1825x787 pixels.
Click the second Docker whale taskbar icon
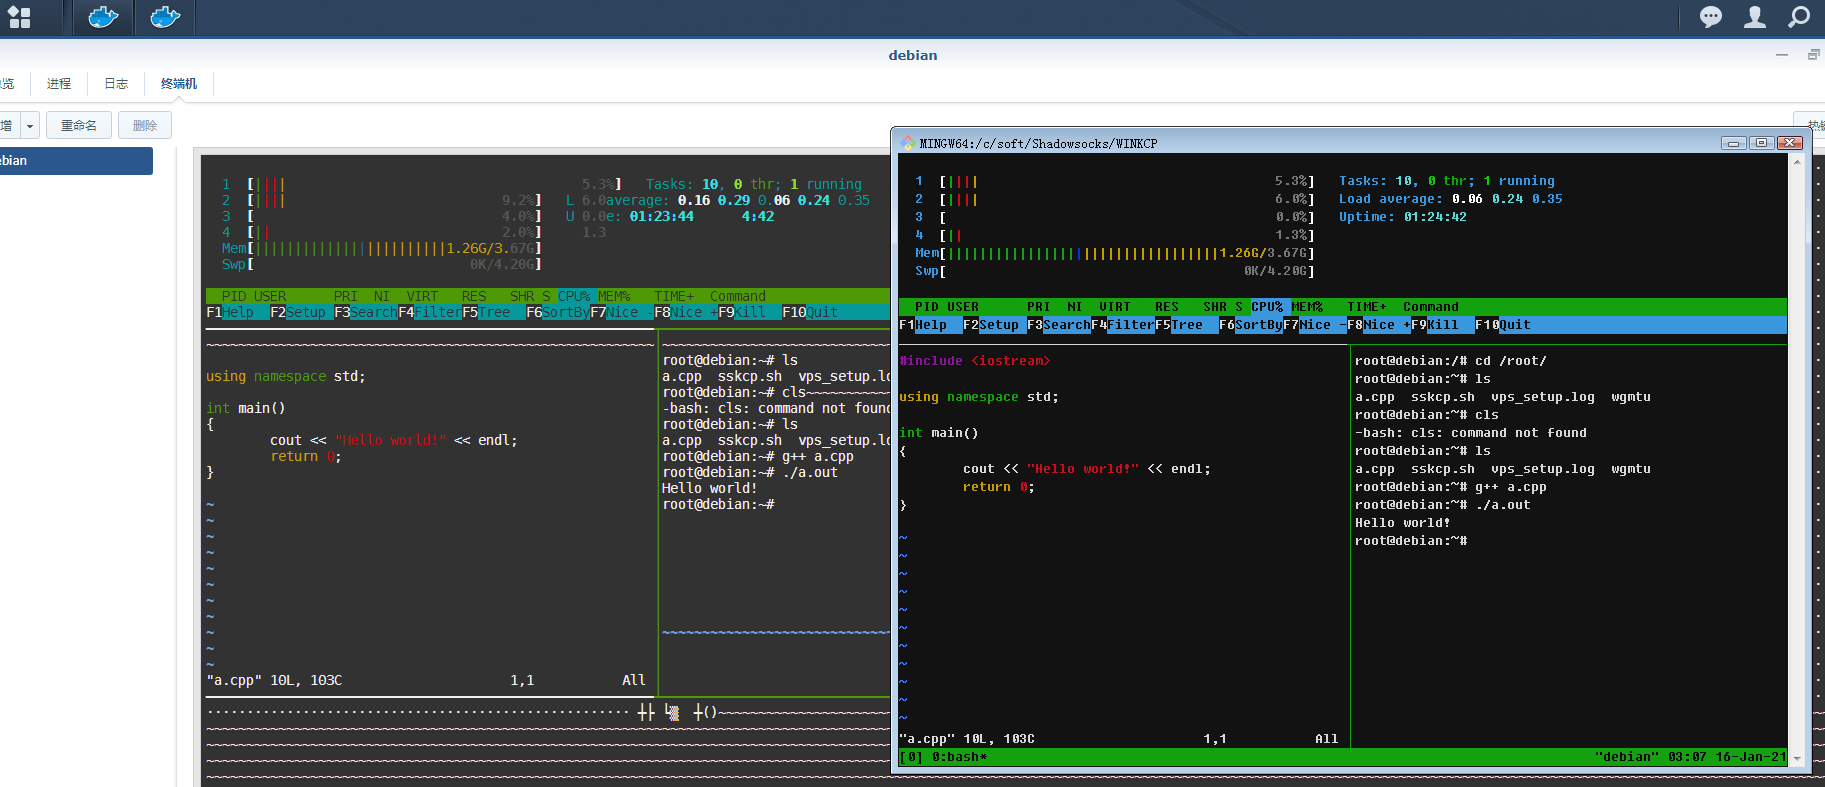point(165,17)
